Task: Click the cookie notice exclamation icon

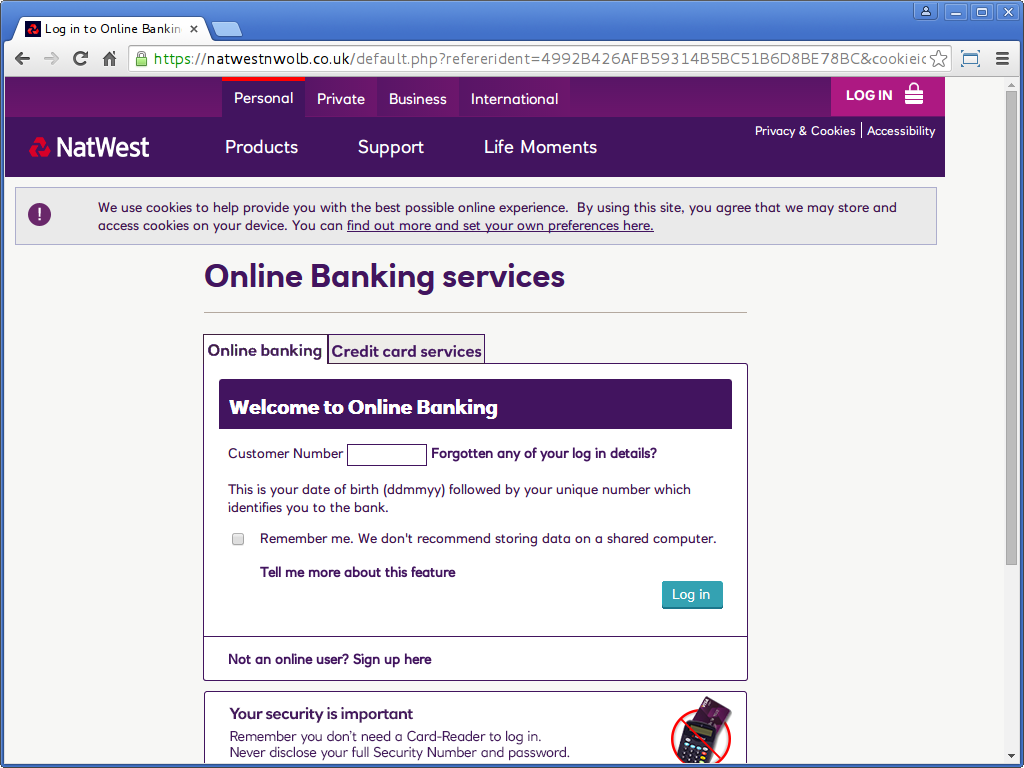Action: 39,214
